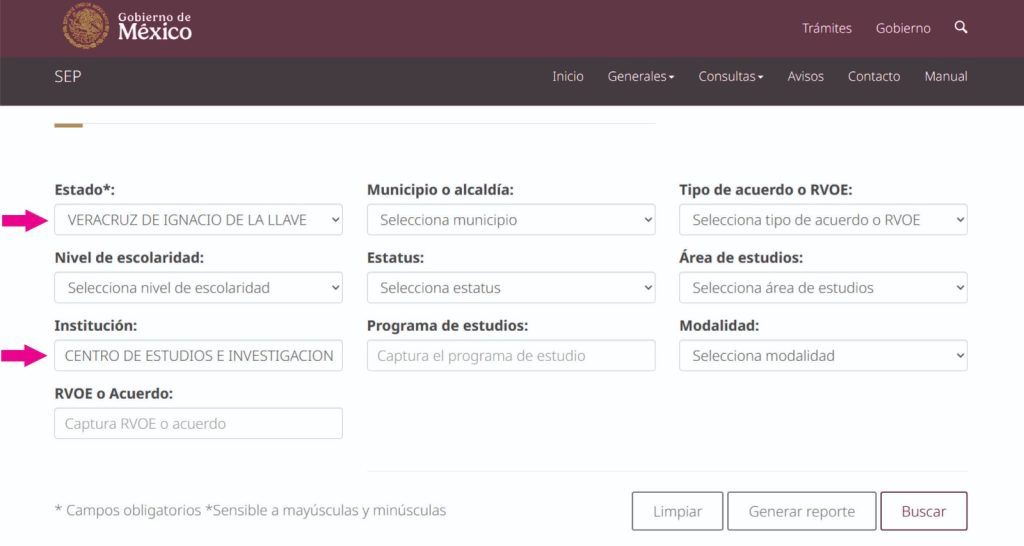Viewport: 1024px width, 546px height.
Task: Click the Gobierno de México logo
Action: pos(127,26)
